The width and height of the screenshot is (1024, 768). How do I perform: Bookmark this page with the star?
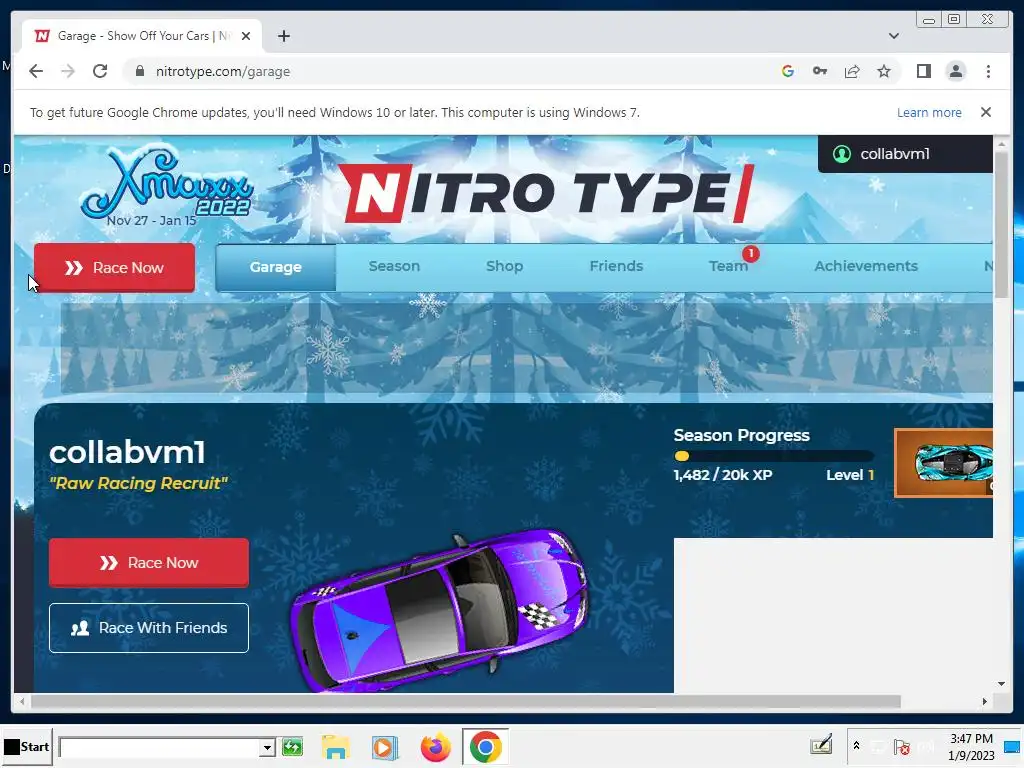click(x=884, y=71)
